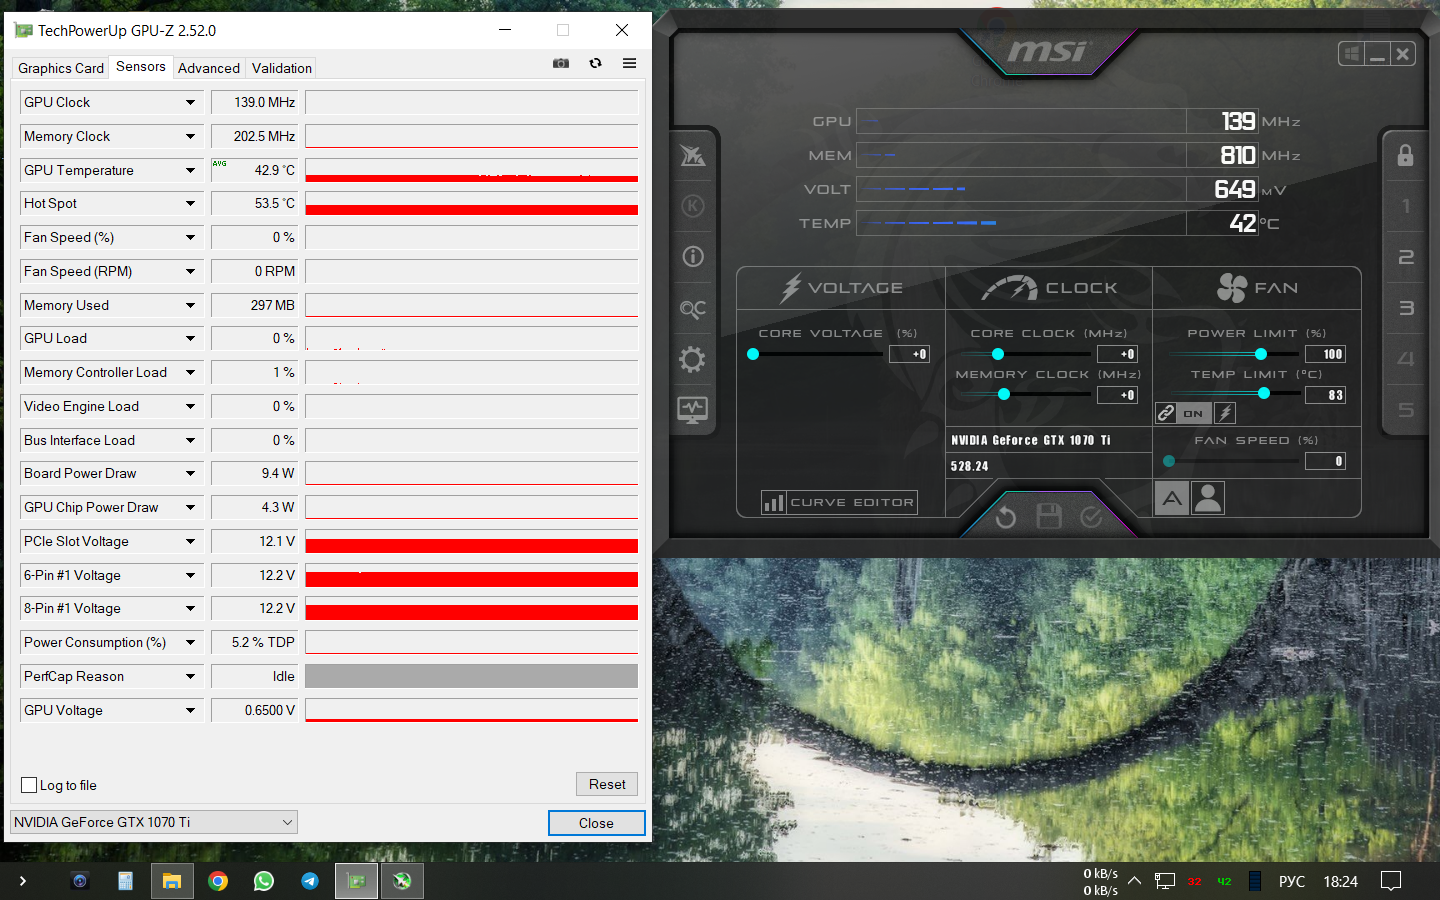The height and width of the screenshot is (900, 1440).
Task: Click the Reset button in GPU-Z
Action: (x=607, y=784)
